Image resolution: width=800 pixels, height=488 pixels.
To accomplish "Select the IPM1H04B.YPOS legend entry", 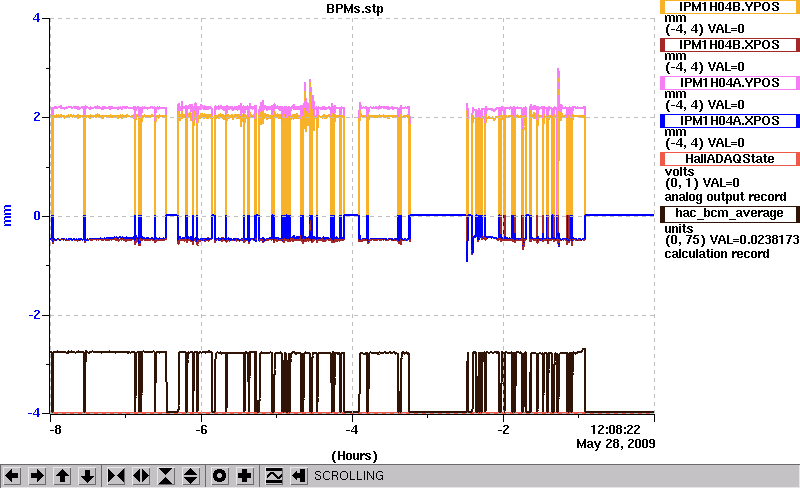I will (730, 7).
